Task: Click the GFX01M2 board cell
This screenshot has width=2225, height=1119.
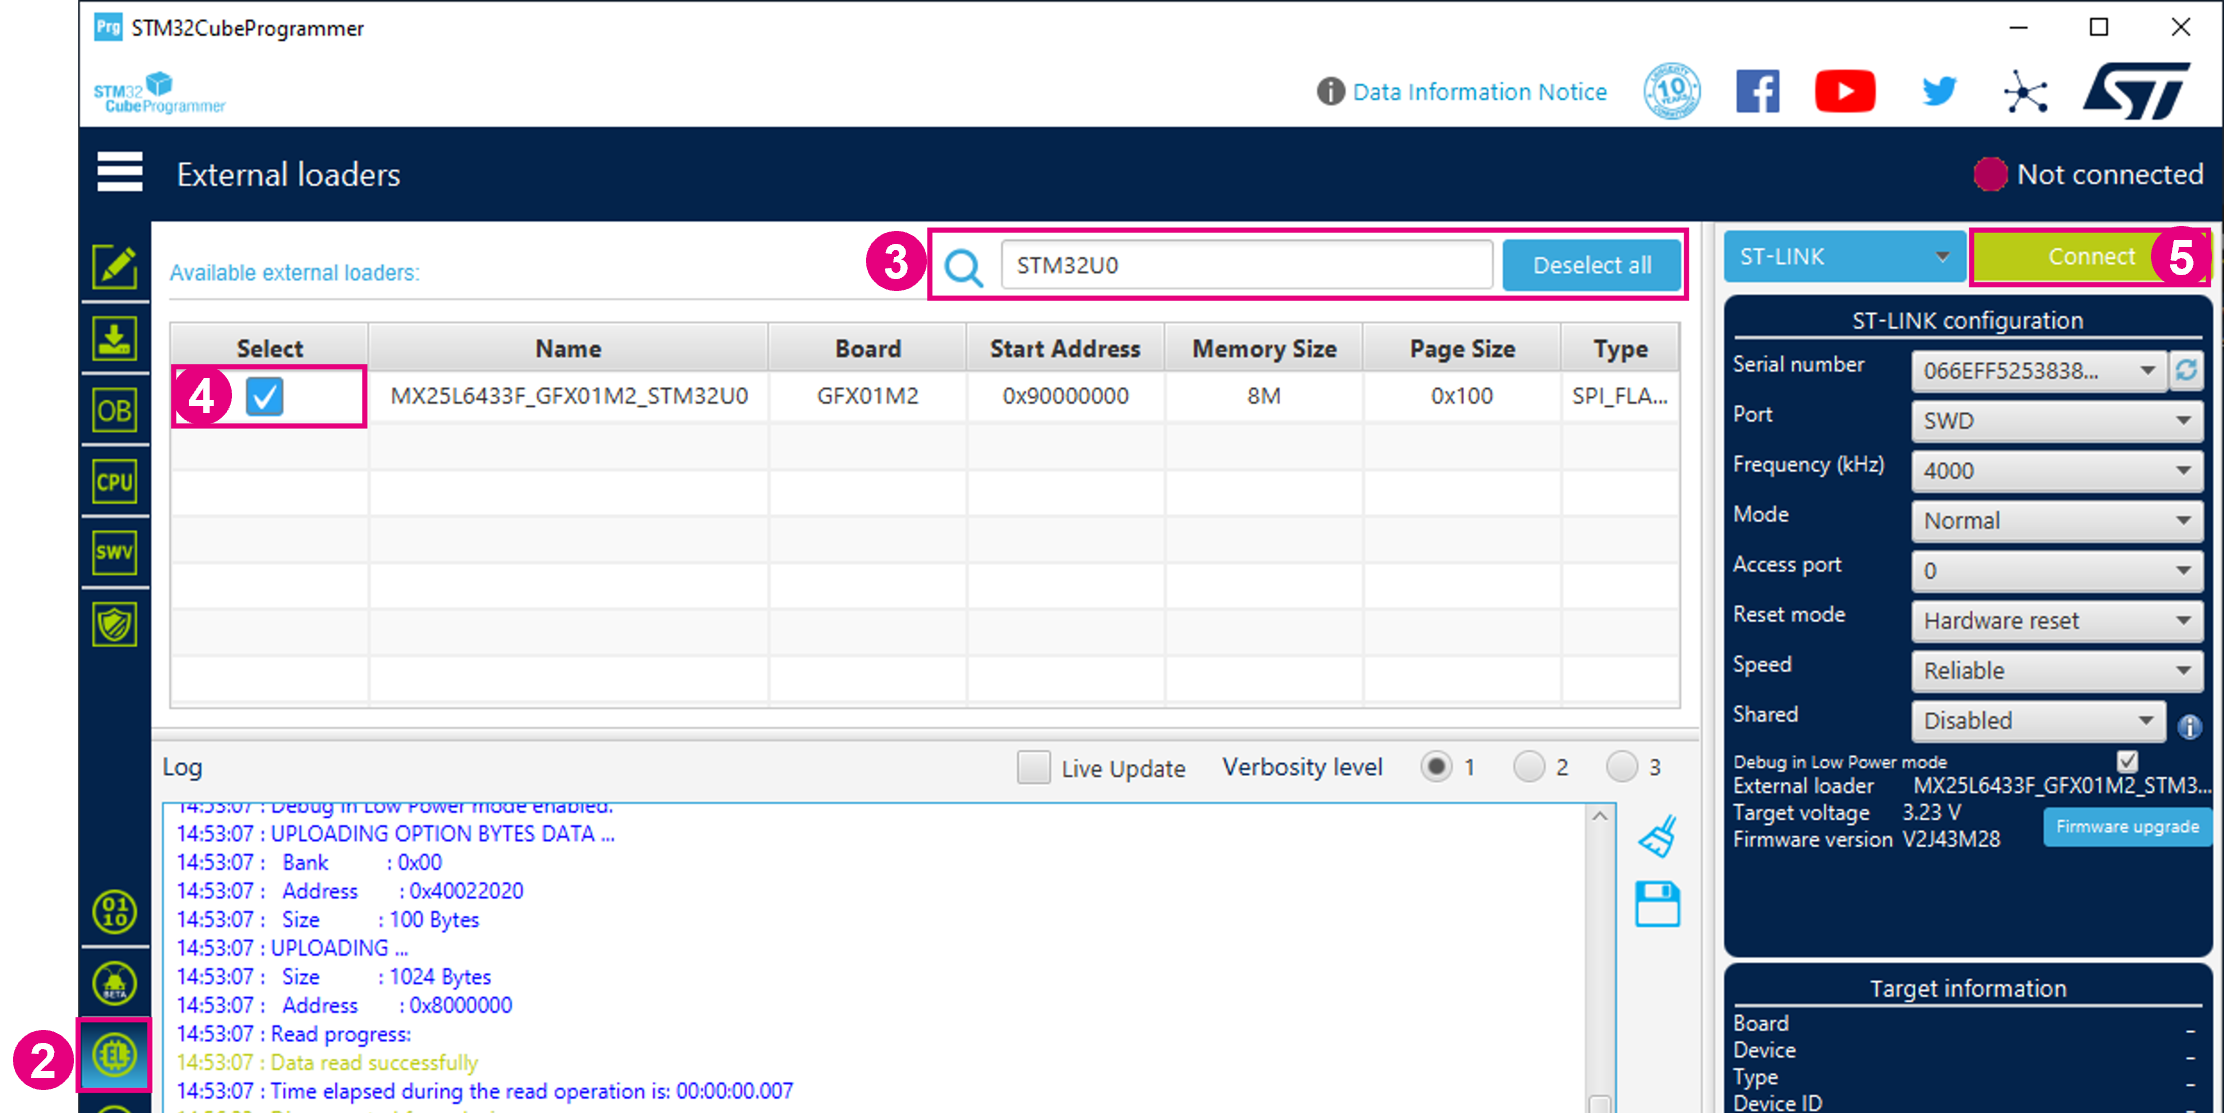Action: pos(868,396)
